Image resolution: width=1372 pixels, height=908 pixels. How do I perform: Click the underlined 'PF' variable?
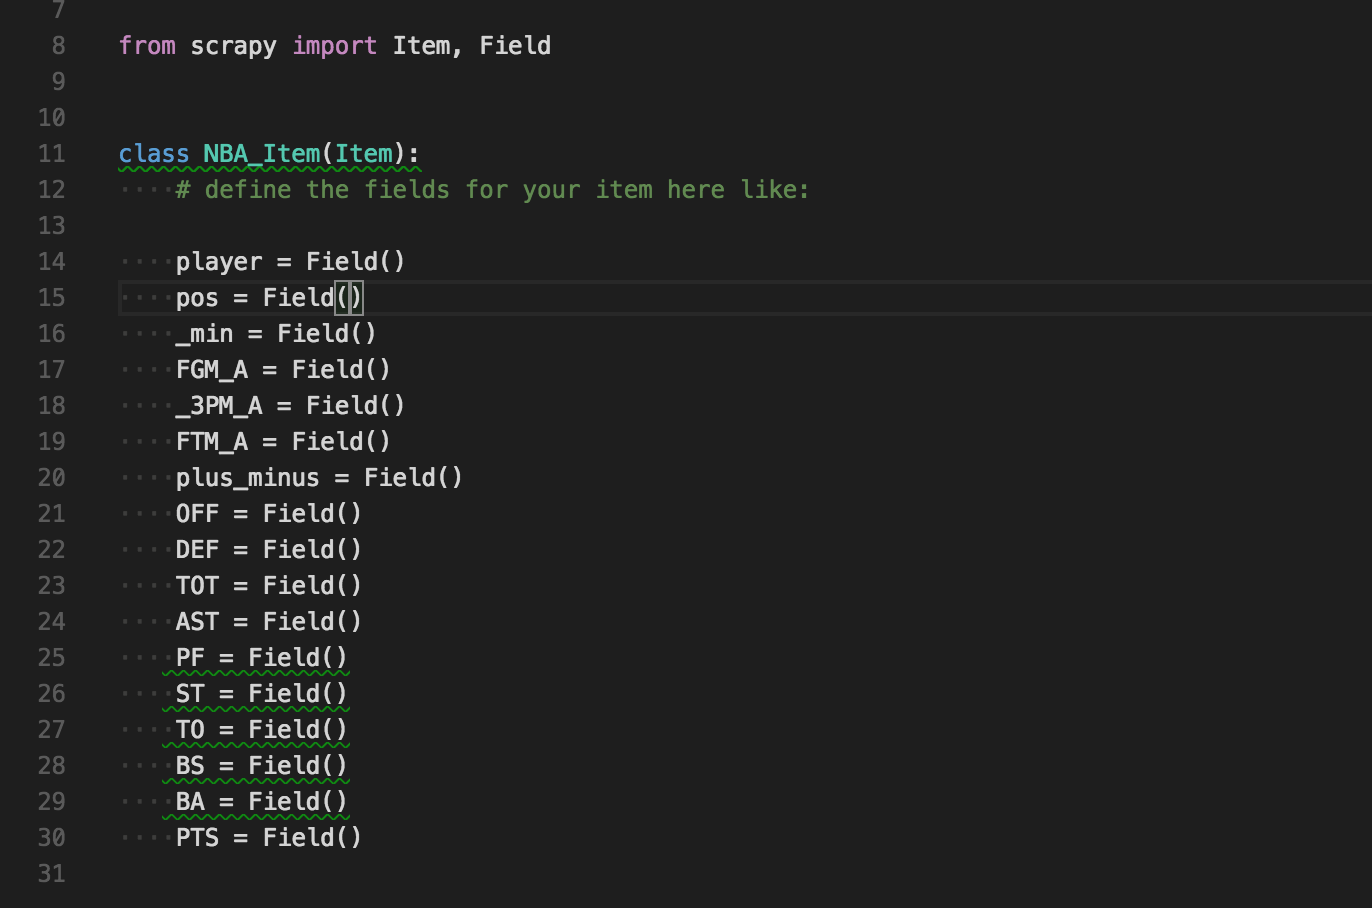click(x=190, y=658)
